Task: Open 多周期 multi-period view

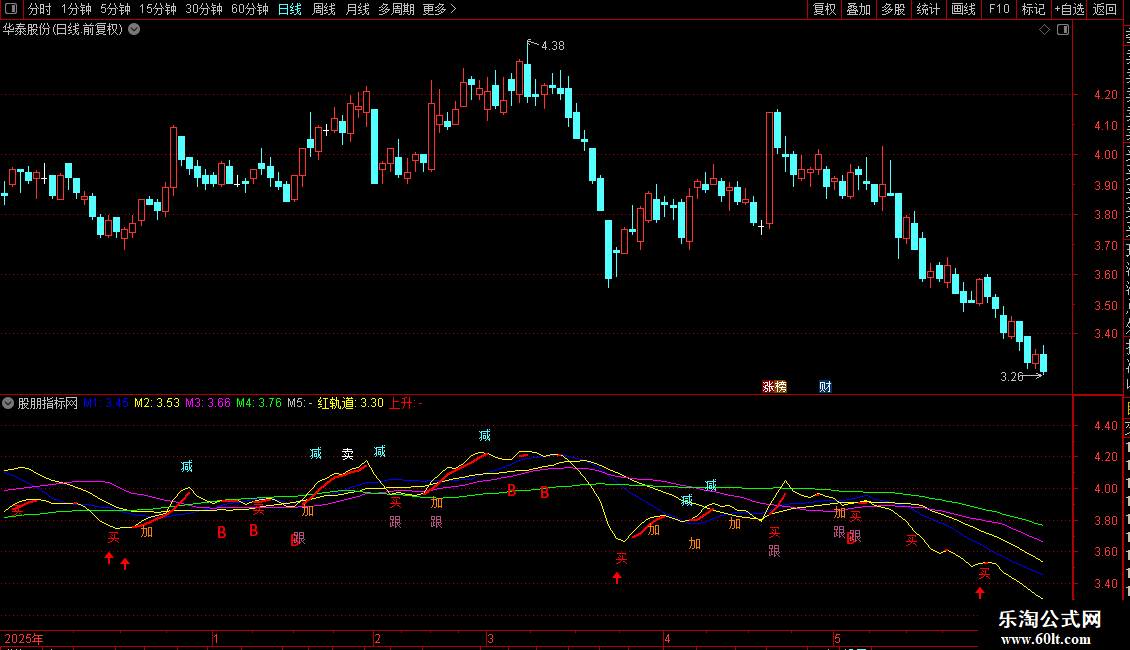Action: pos(396,9)
